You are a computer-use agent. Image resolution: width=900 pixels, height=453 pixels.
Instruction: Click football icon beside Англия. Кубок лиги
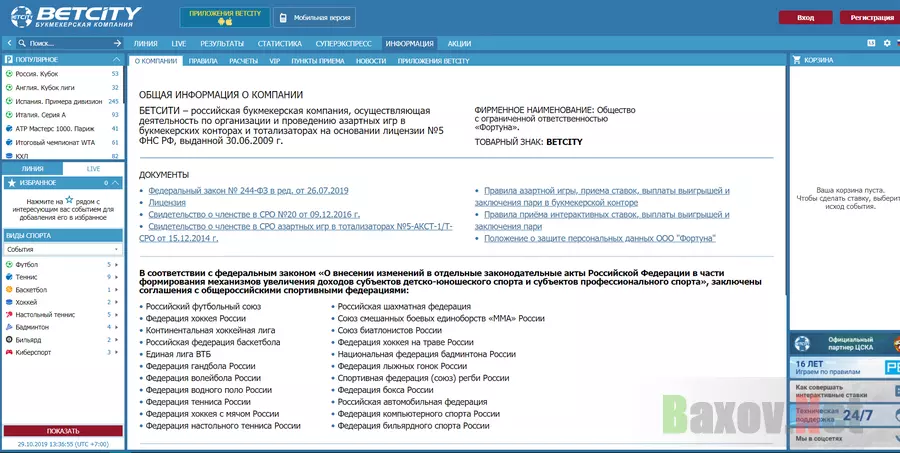(x=9, y=88)
